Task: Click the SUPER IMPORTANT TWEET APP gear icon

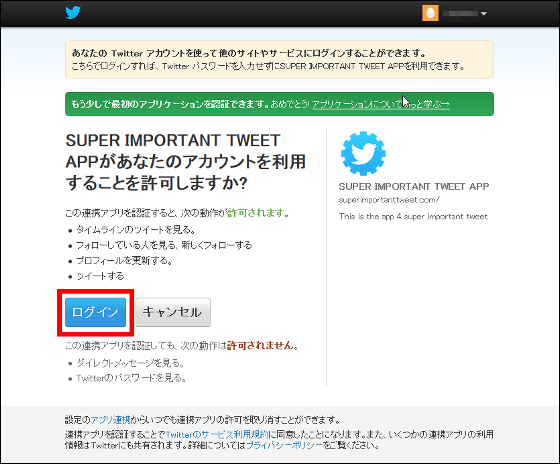Action: click(x=363, y=154)
